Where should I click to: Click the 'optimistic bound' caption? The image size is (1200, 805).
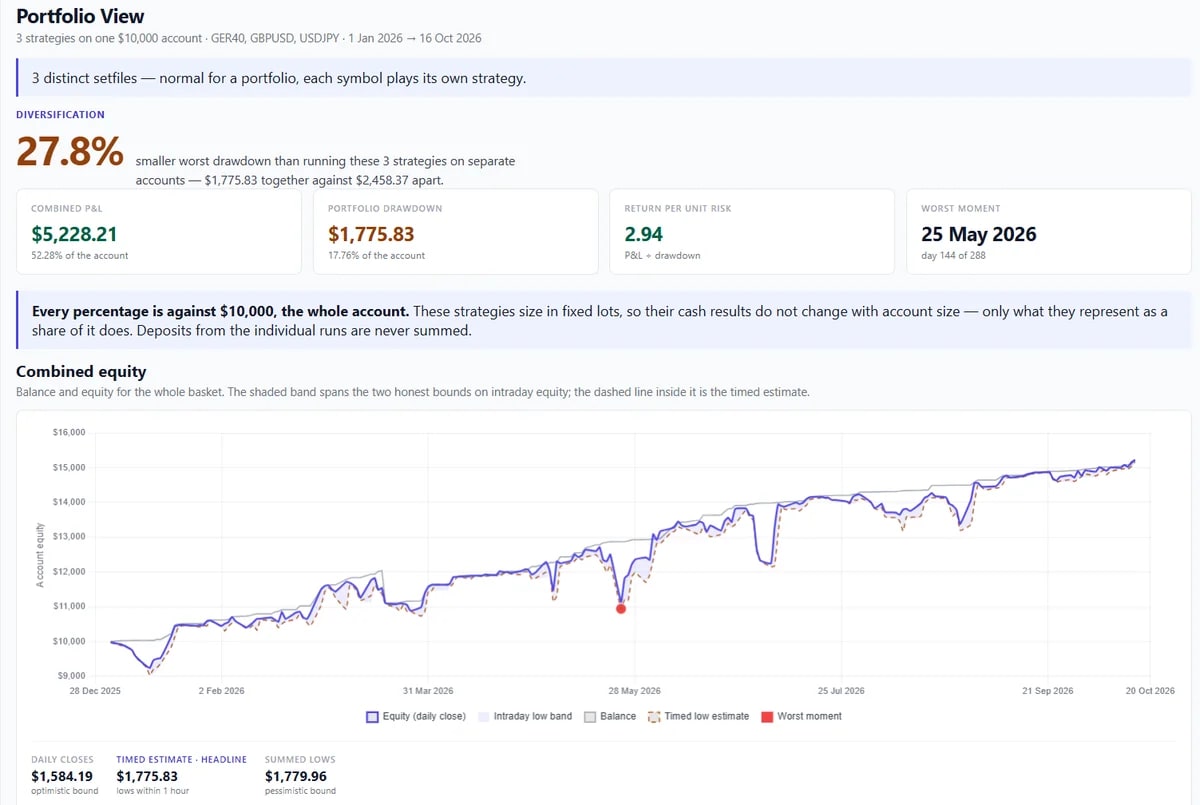(65, 791)
